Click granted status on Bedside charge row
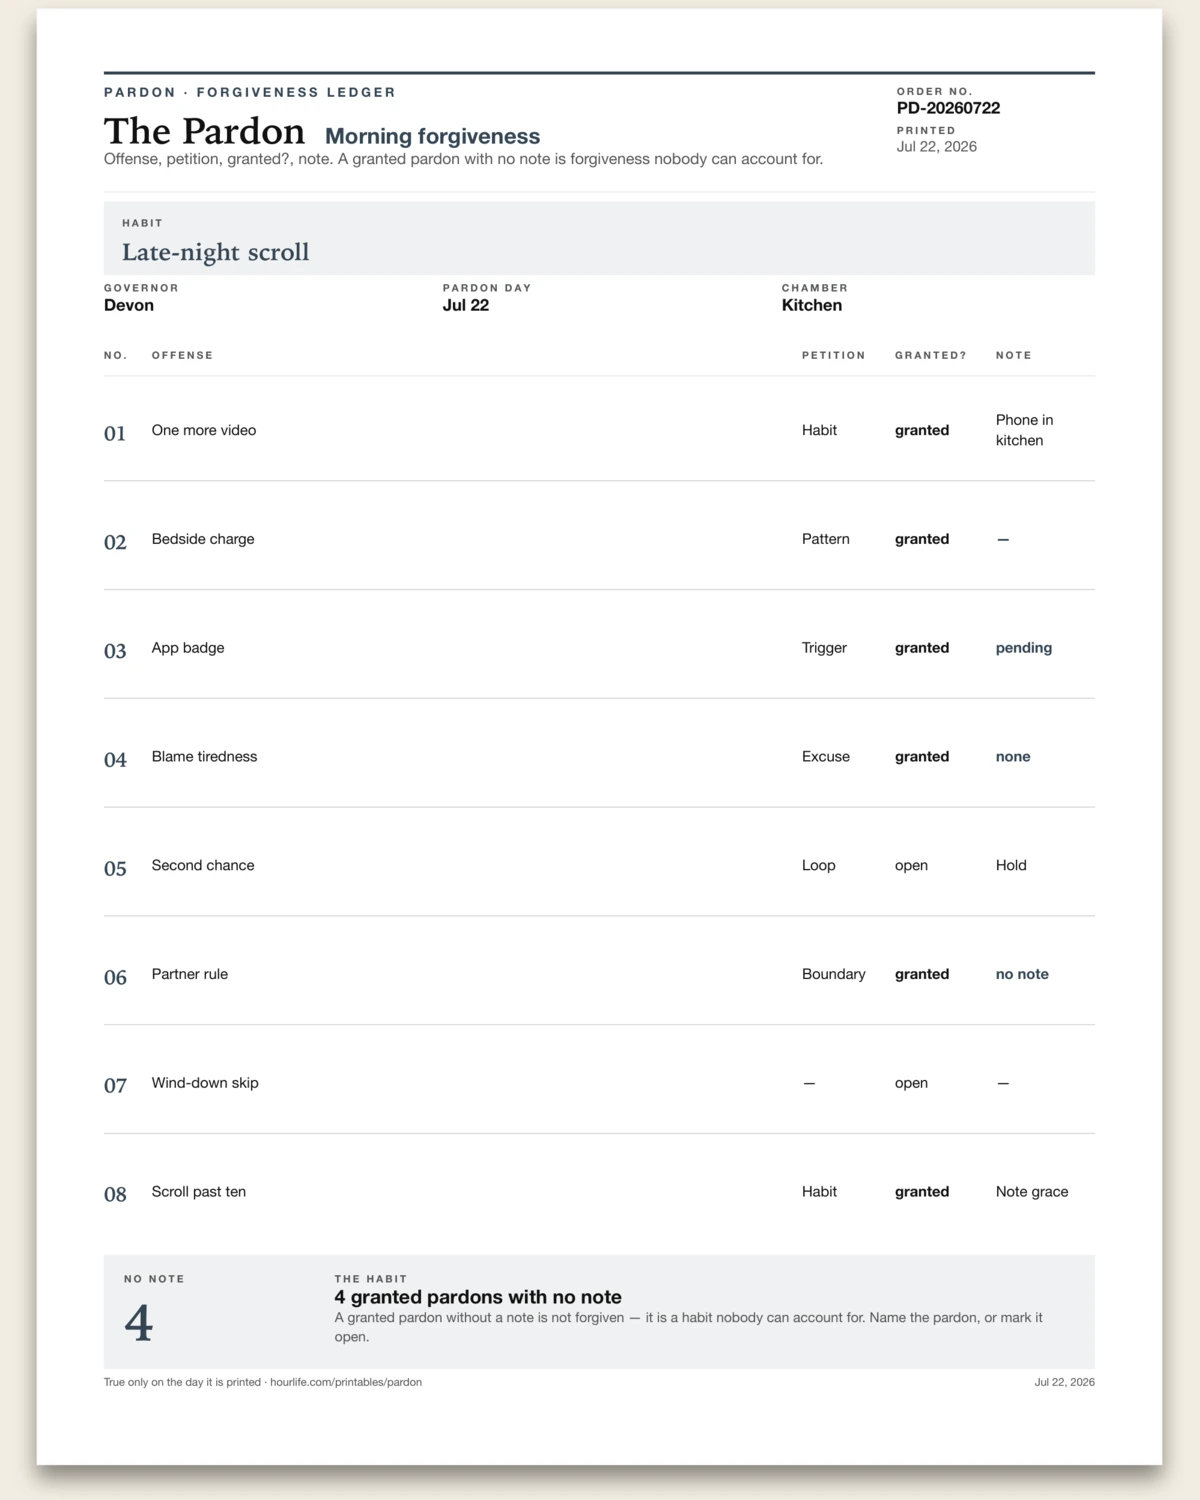The width and height of the screenshot is (1200, 1500). [922, 539]
